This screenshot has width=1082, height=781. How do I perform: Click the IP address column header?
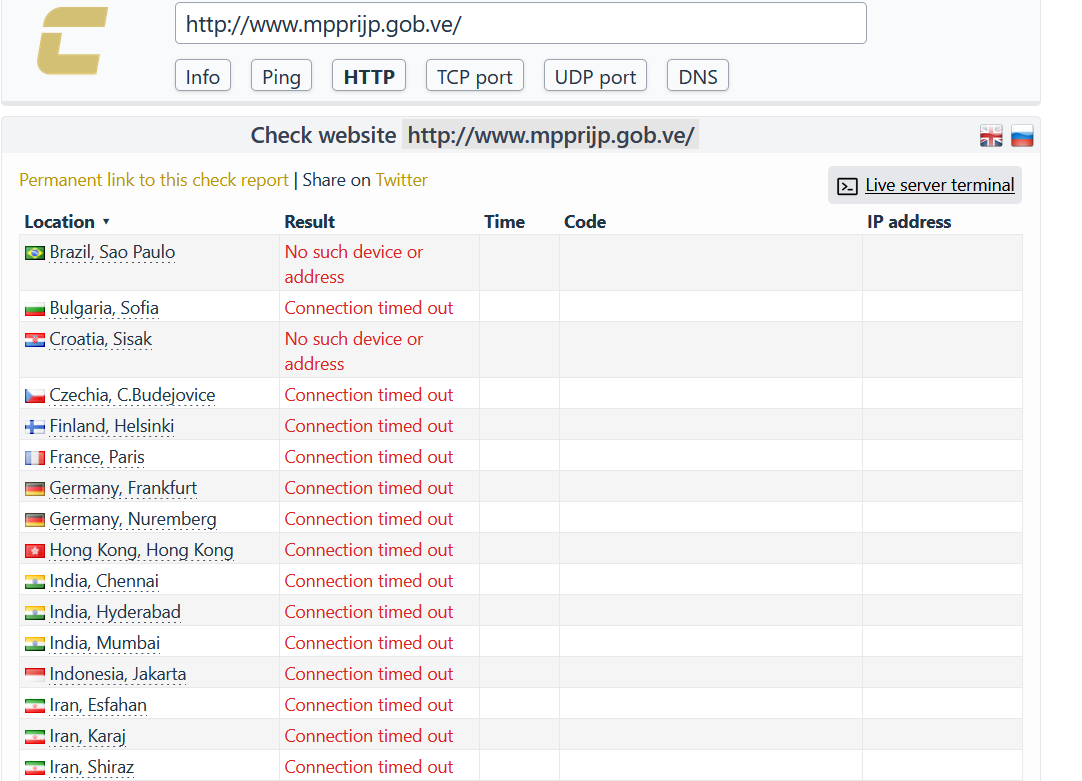909,222
